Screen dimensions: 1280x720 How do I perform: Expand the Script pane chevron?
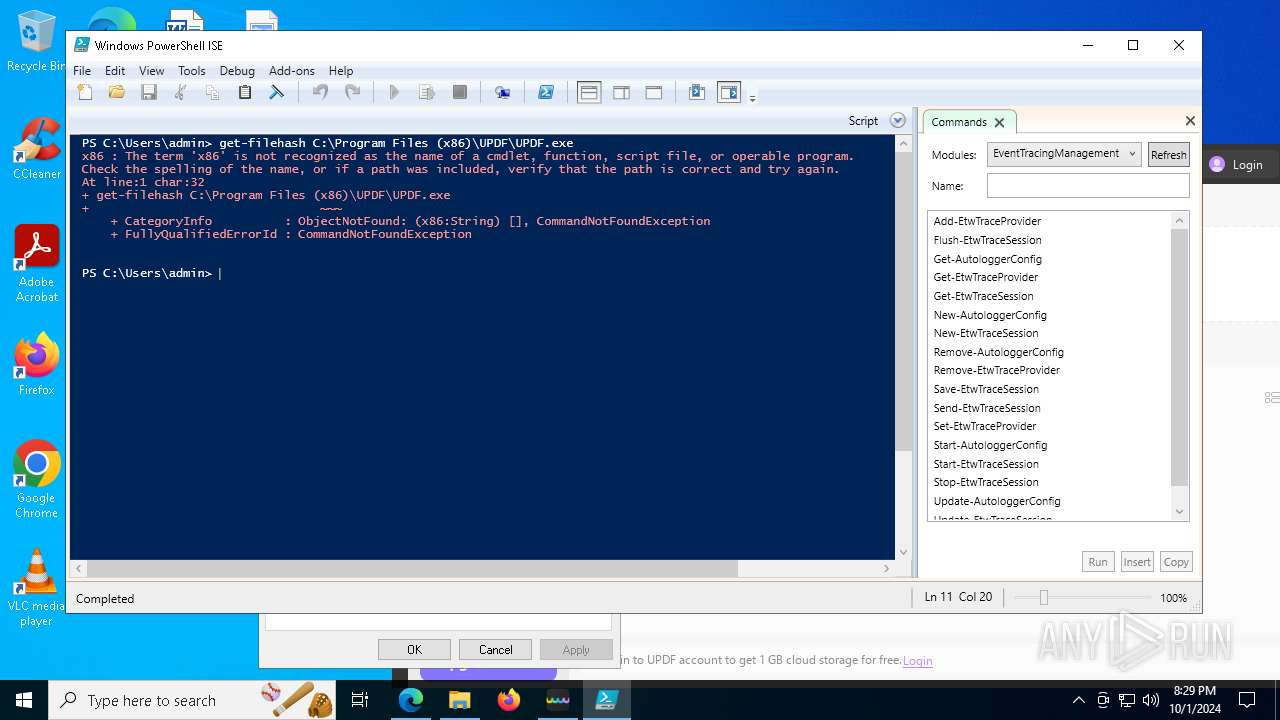pyautogui.click(x=898, y=120)
